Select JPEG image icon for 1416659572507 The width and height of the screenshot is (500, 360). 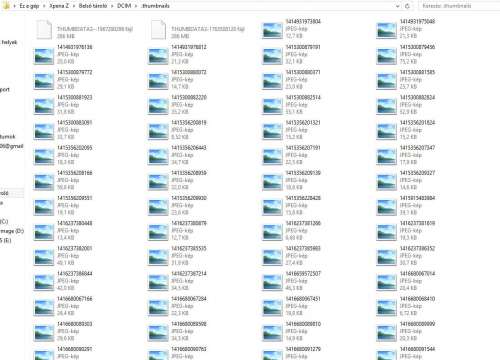point(272,283)
